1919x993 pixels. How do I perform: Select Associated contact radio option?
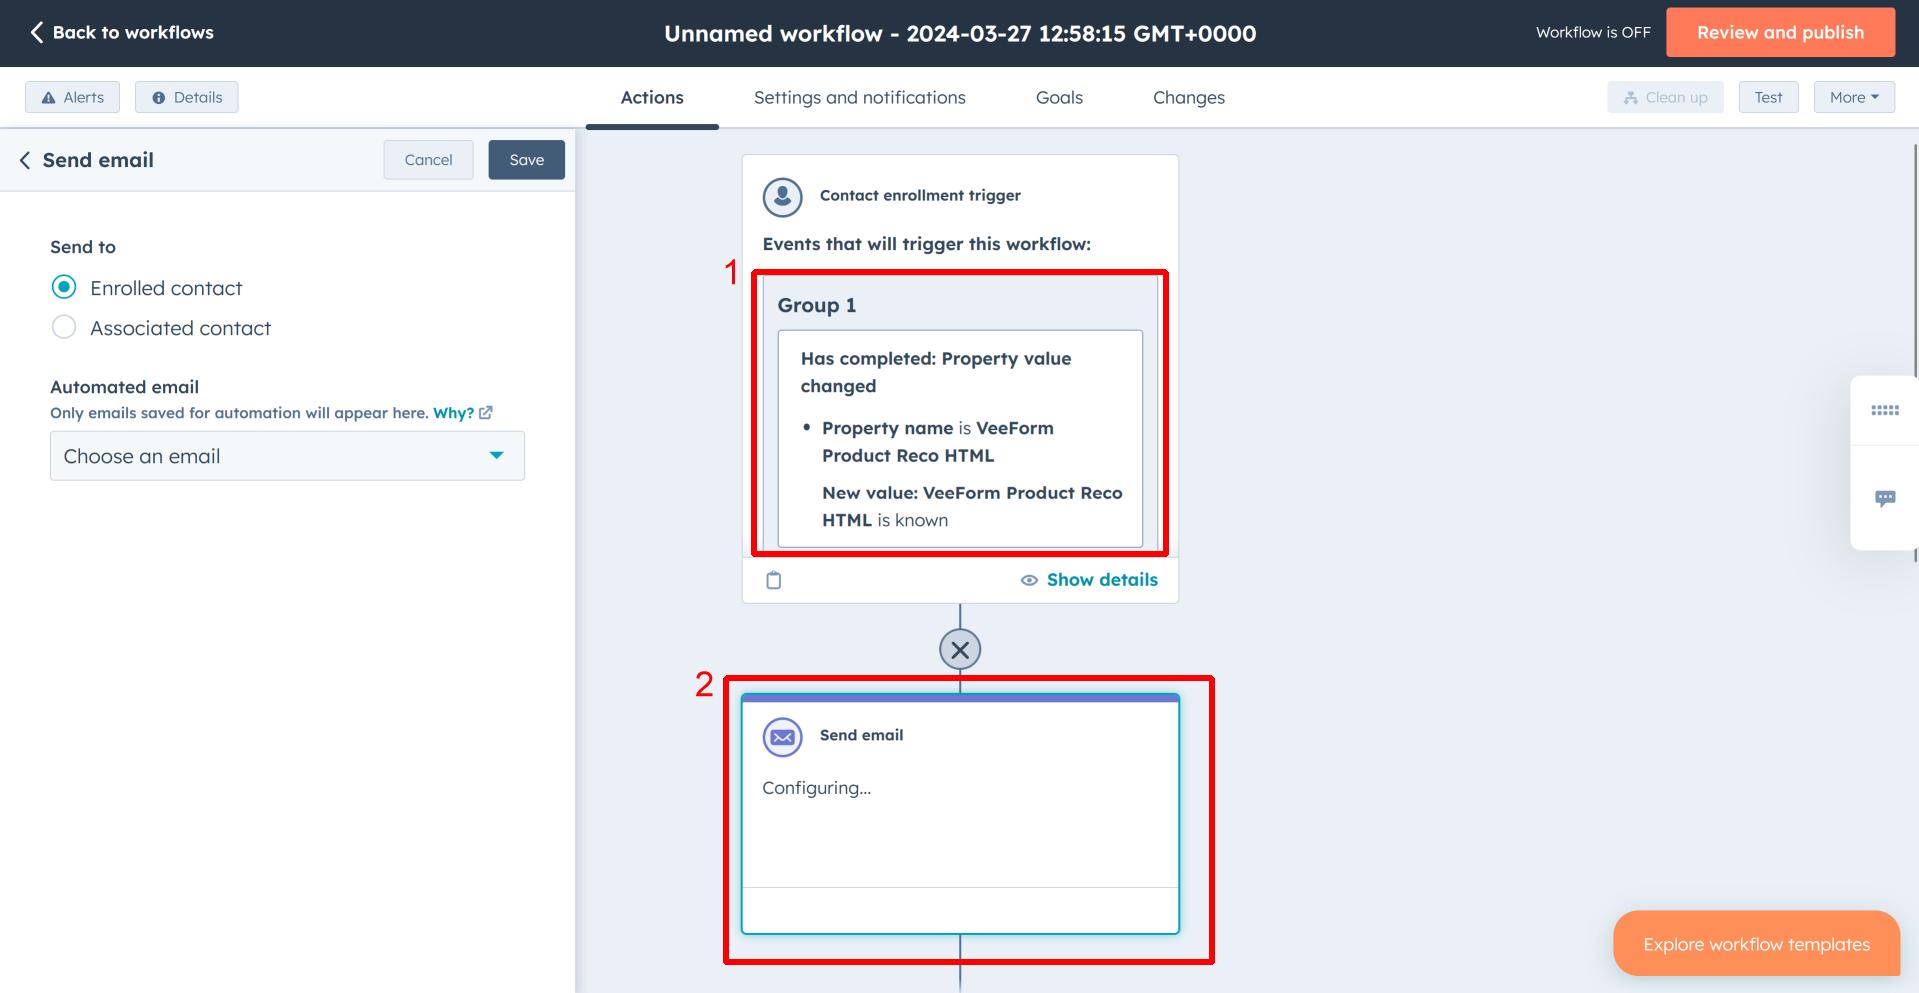[64, 328]
